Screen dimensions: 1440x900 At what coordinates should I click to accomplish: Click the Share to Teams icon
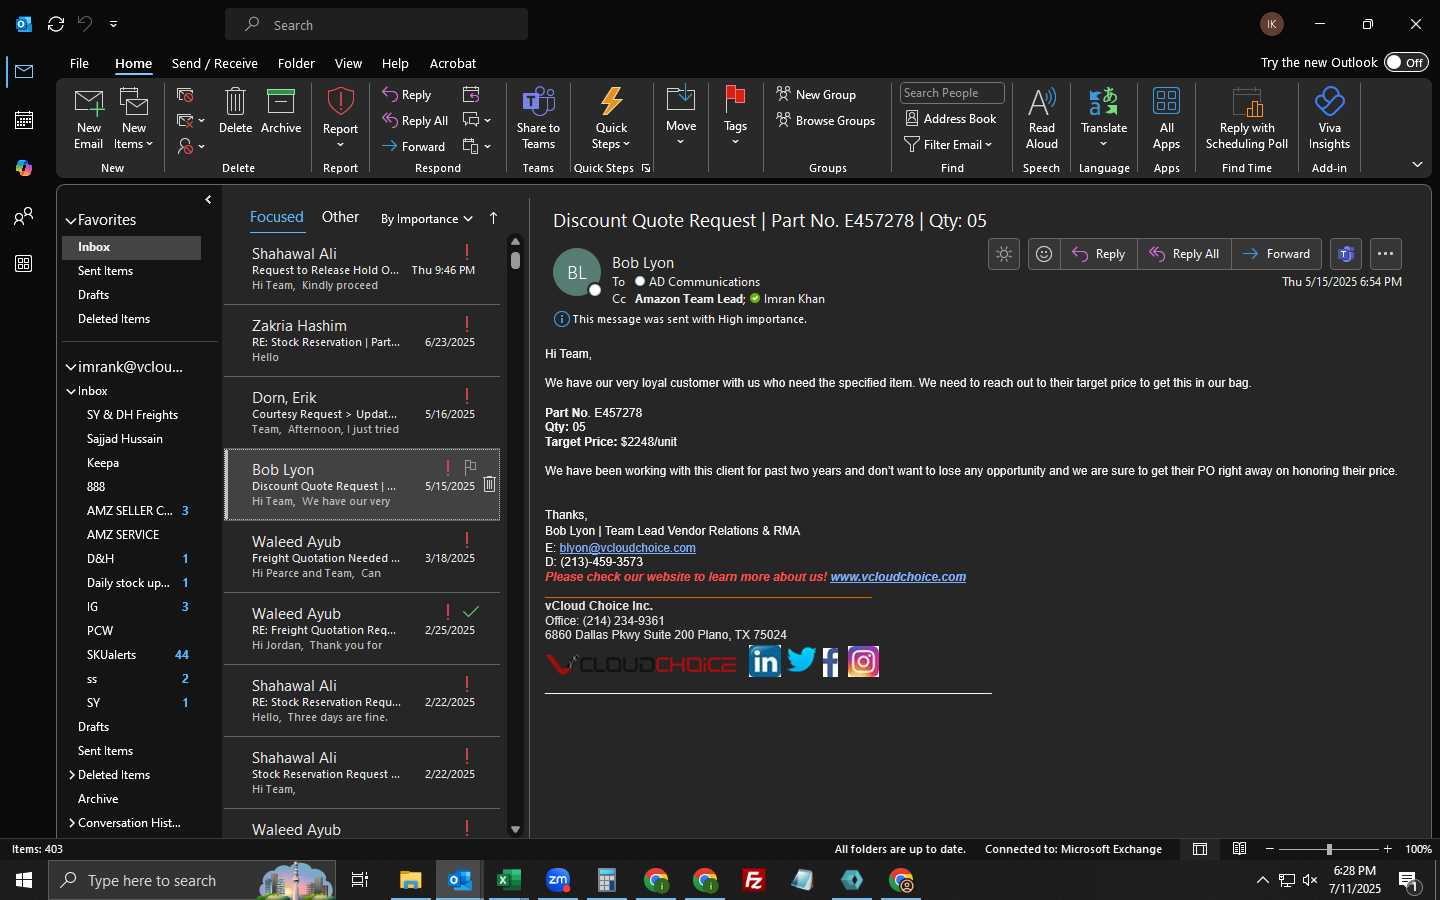(x=538, y=102)
